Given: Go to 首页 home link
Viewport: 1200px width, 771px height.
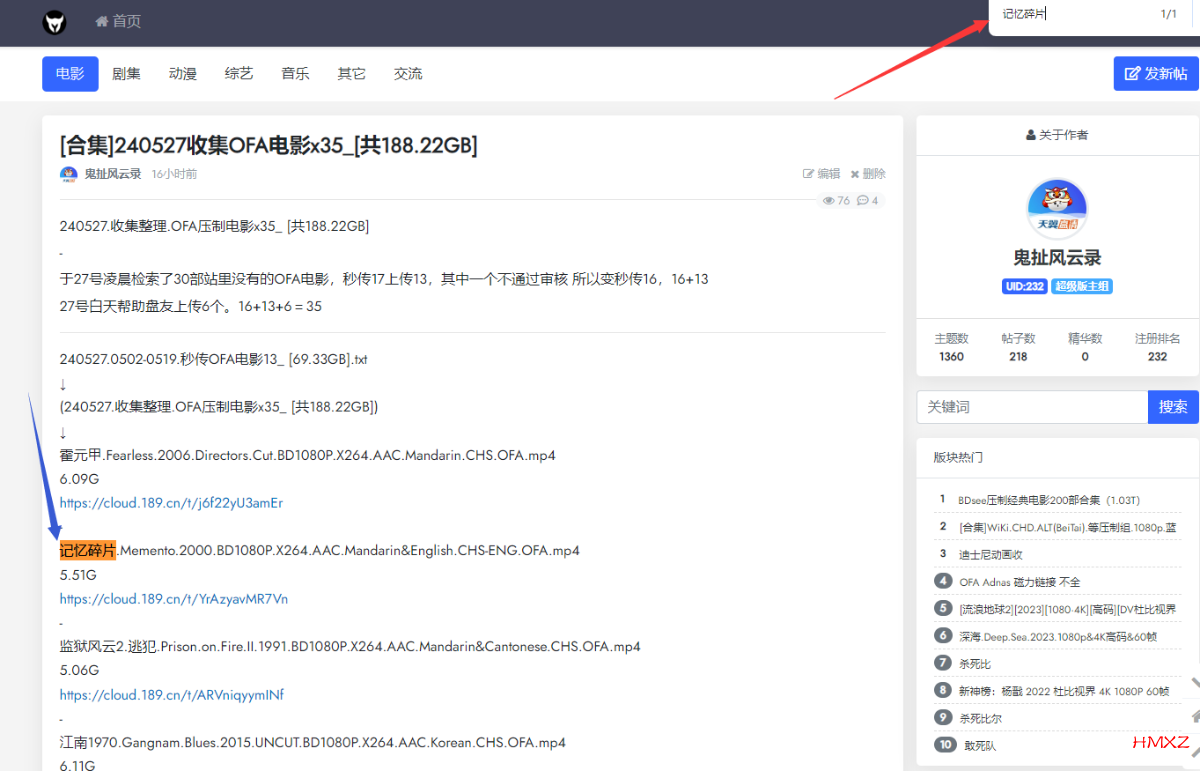Looking at the screenshot, I should pyautogui.click(x=118, y=21).
